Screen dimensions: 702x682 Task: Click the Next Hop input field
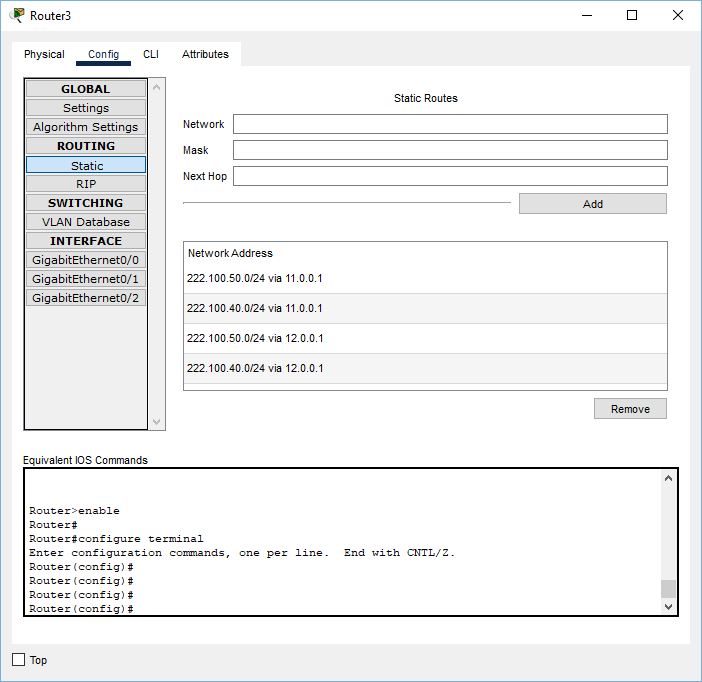(x=450, y=176)
